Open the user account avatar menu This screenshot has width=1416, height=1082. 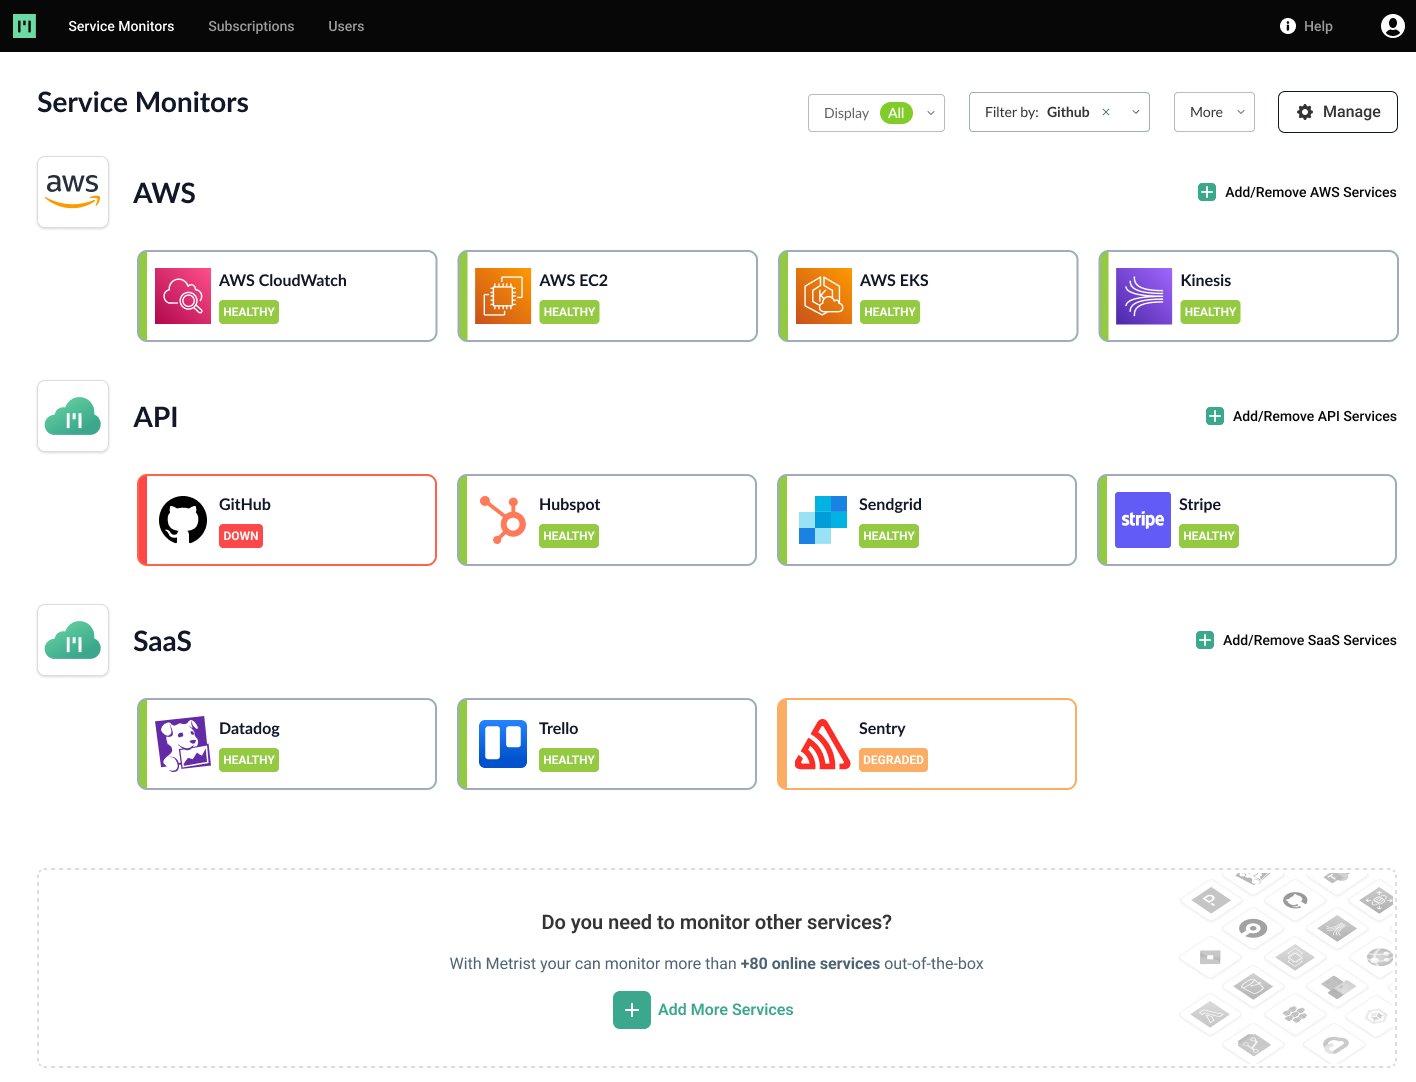(x=1392, y=26)
